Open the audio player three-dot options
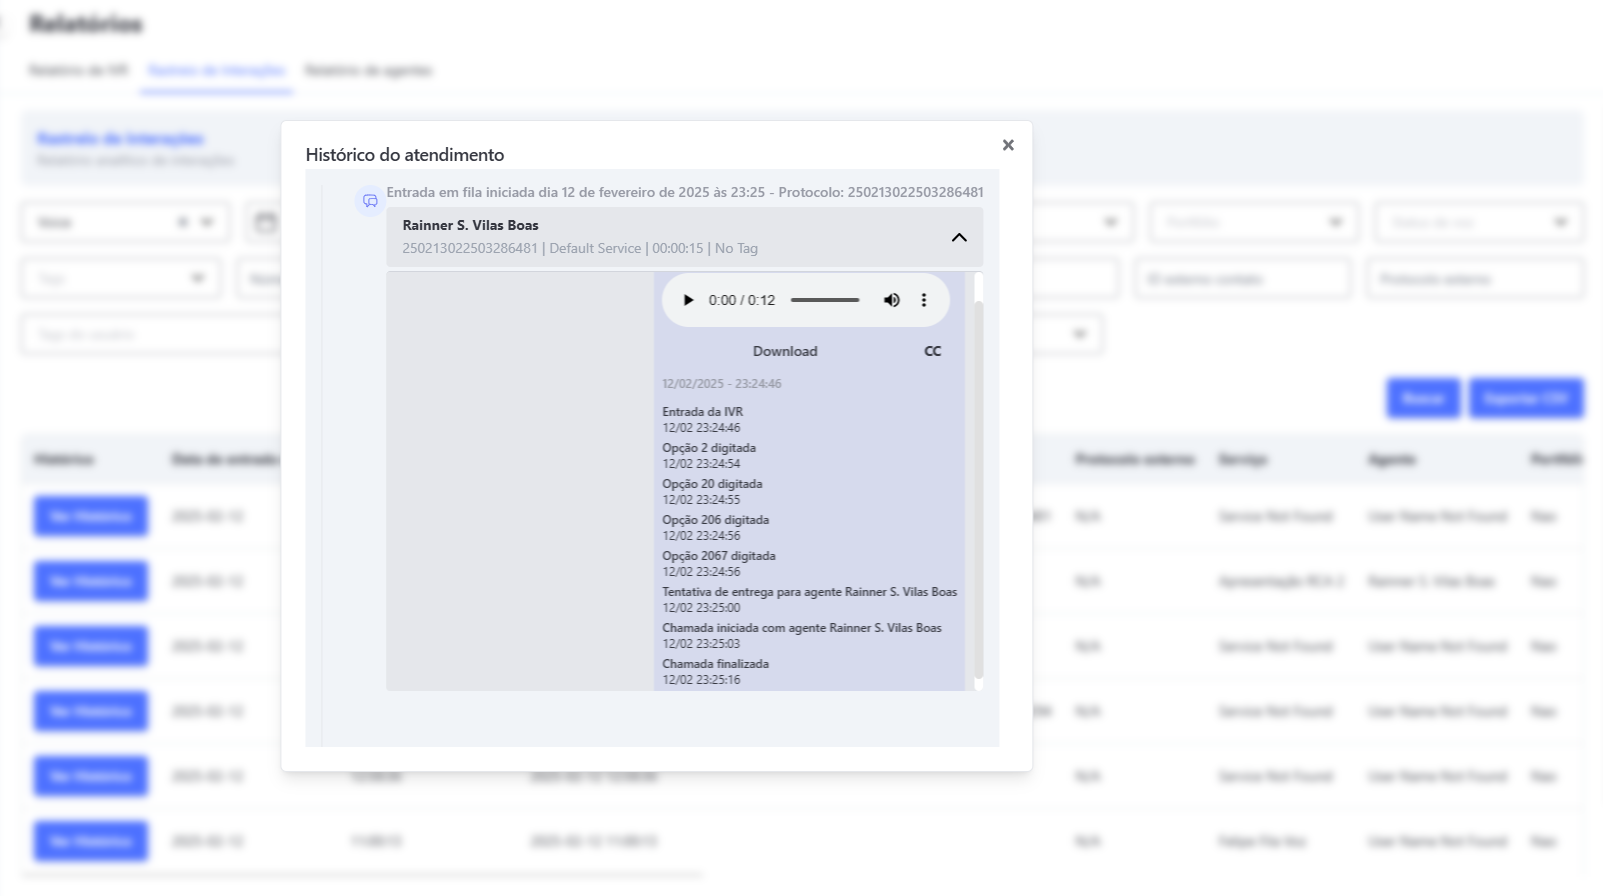 click(924, 300)
